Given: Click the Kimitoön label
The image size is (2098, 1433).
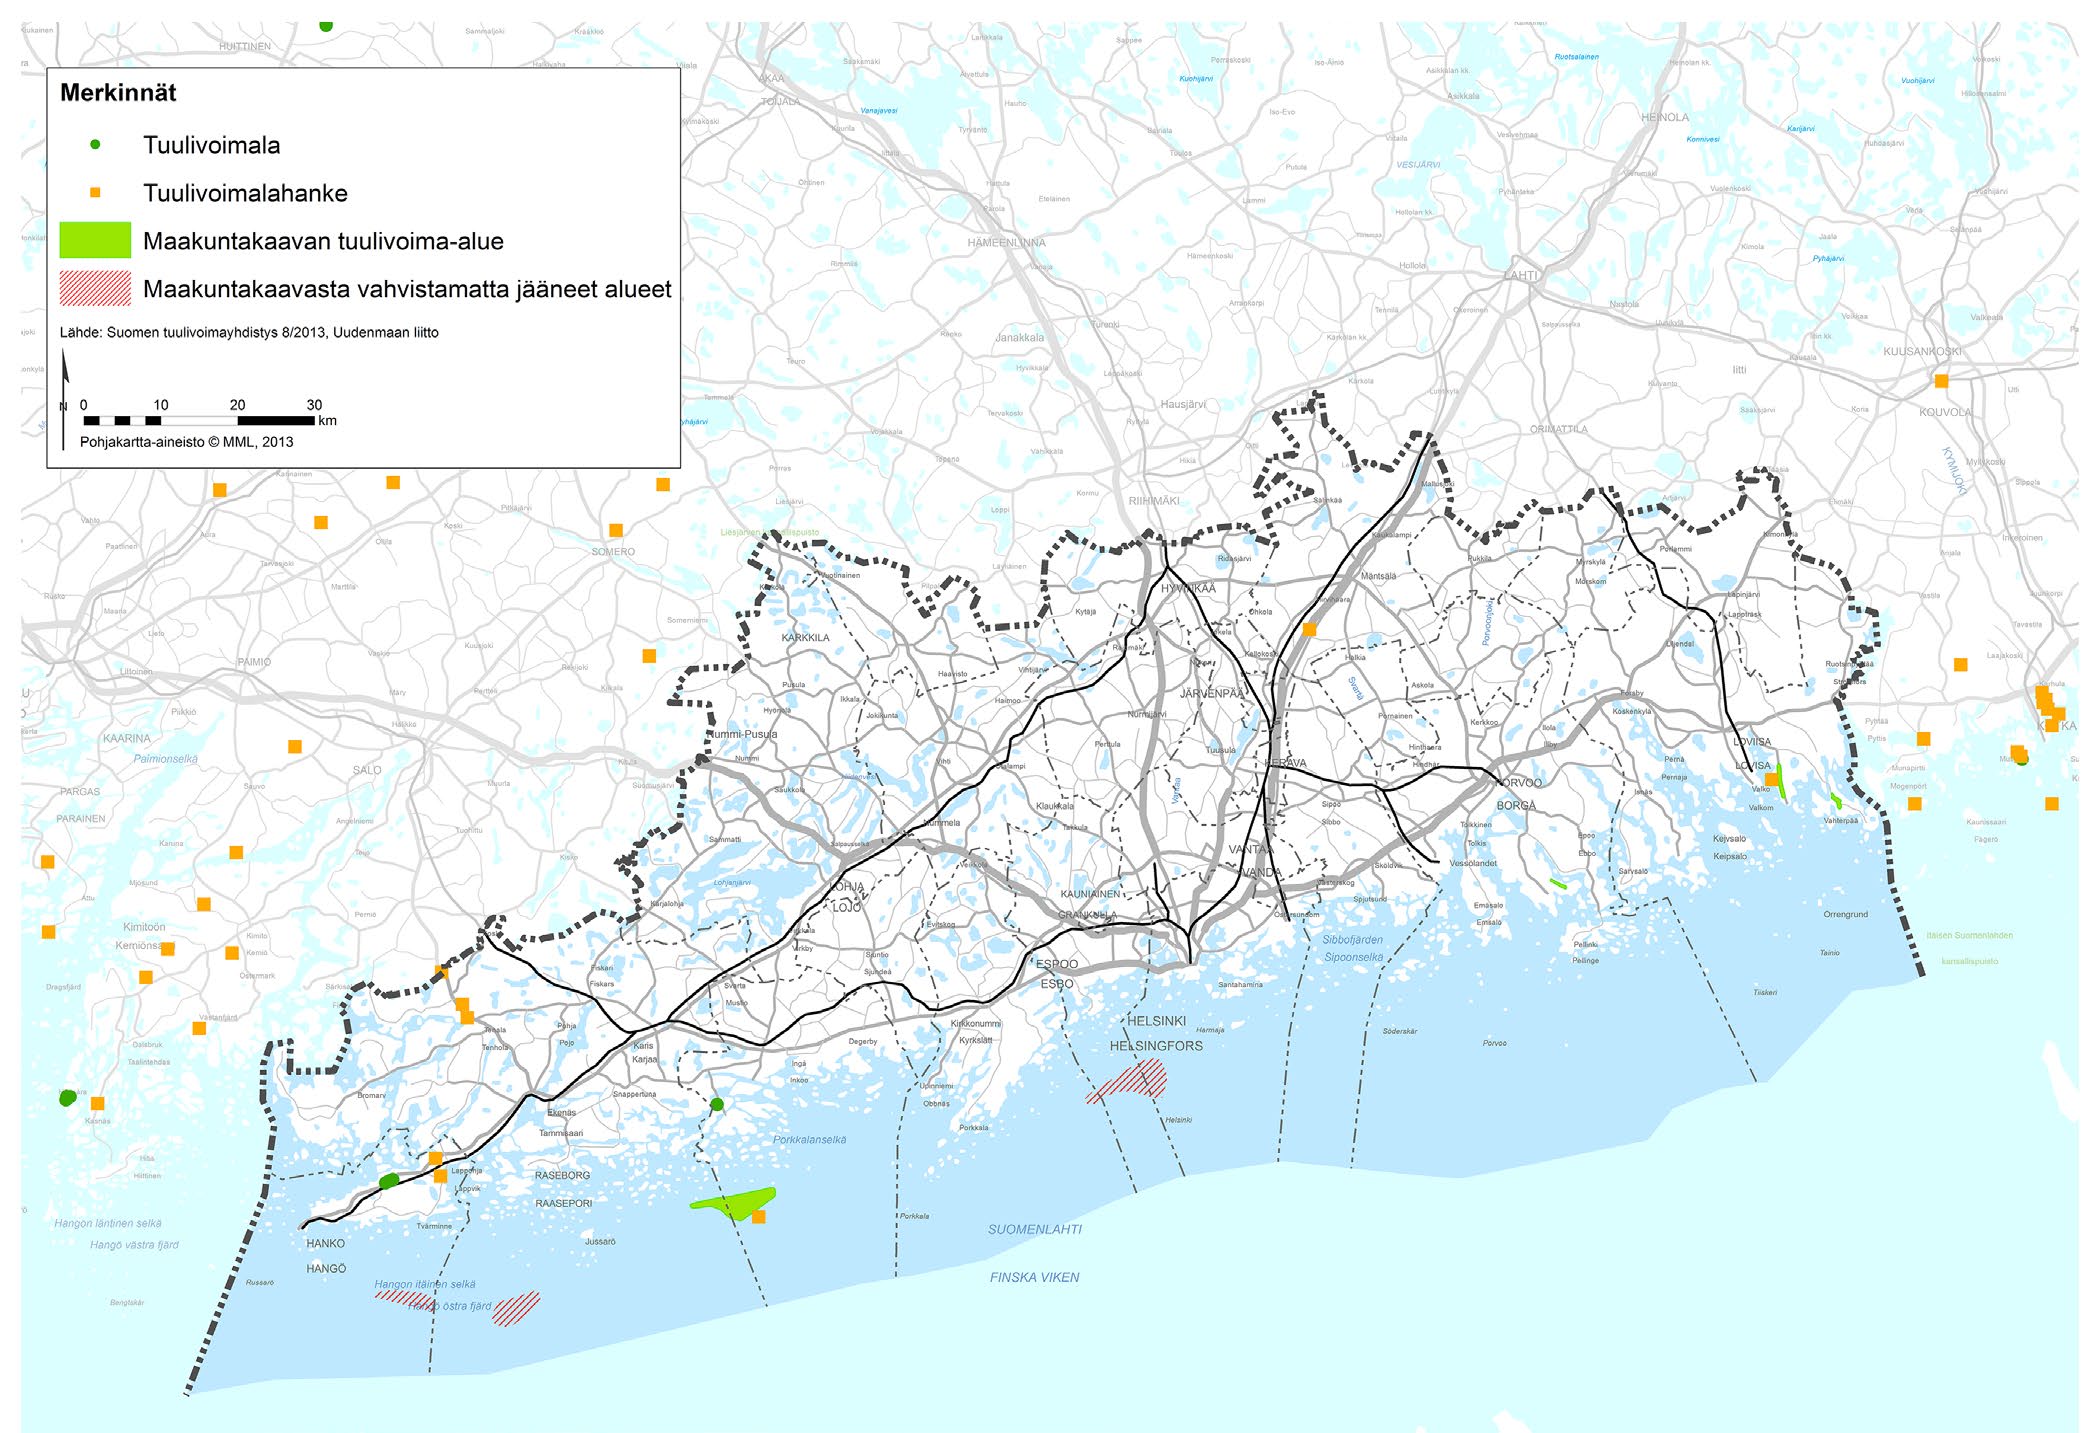Looking at the screenshot, I should tap(144, 927).
